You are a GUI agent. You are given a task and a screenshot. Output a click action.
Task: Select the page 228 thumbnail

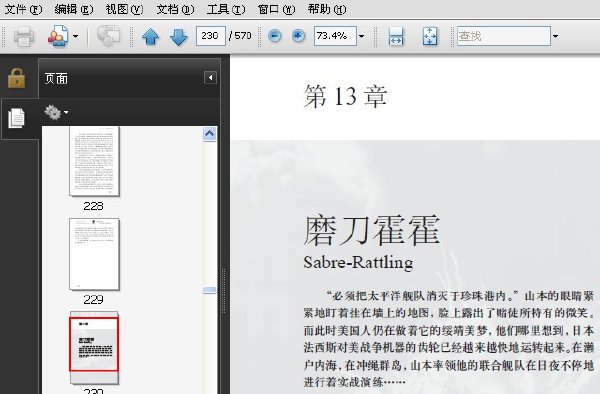tap(94, 161)
